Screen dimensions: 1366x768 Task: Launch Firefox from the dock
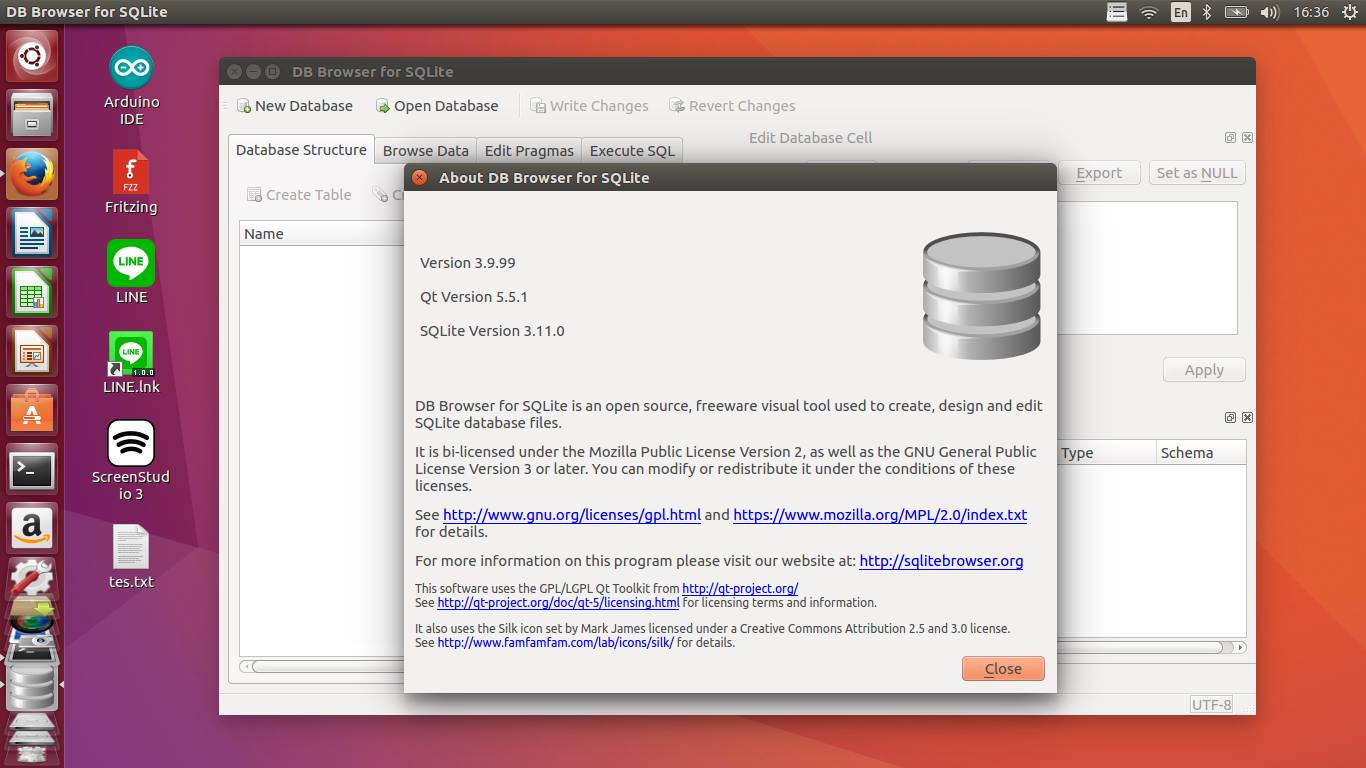click(32, 175)
